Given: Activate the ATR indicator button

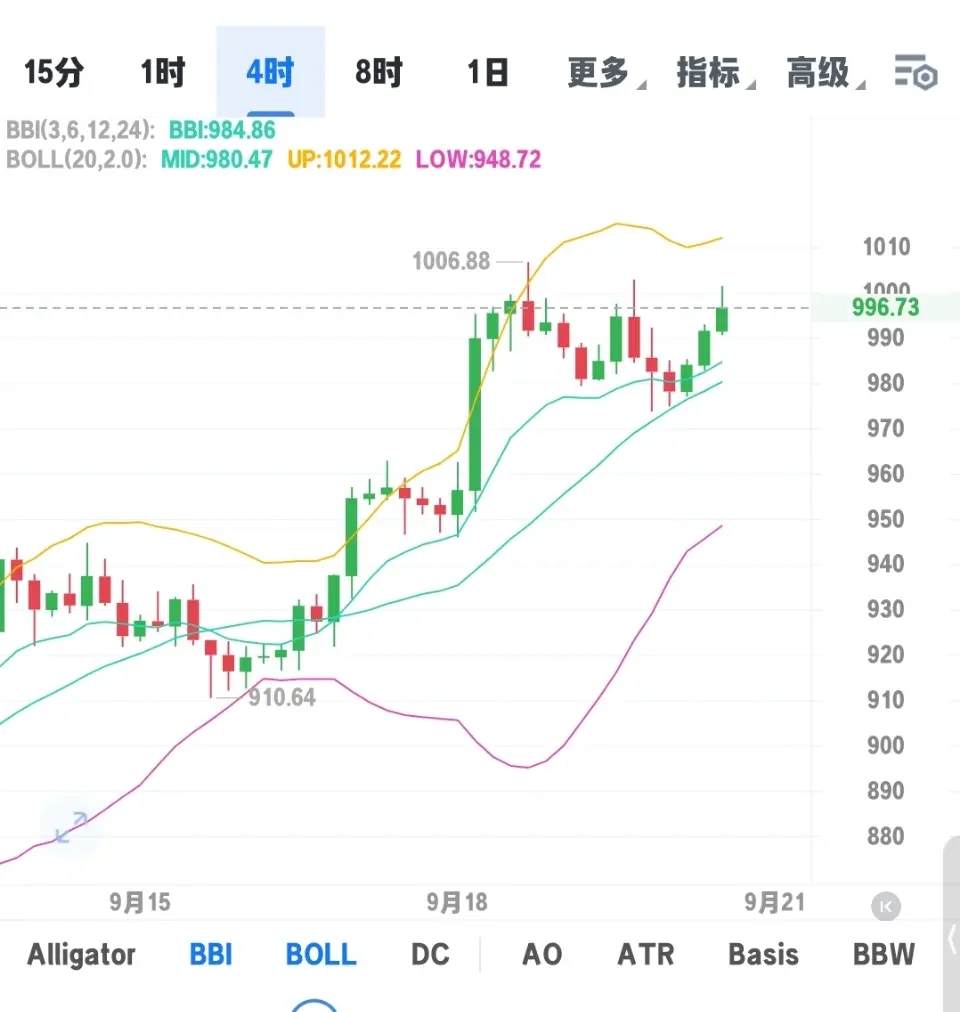Looking at the screenshot, I should click(645, 954).
